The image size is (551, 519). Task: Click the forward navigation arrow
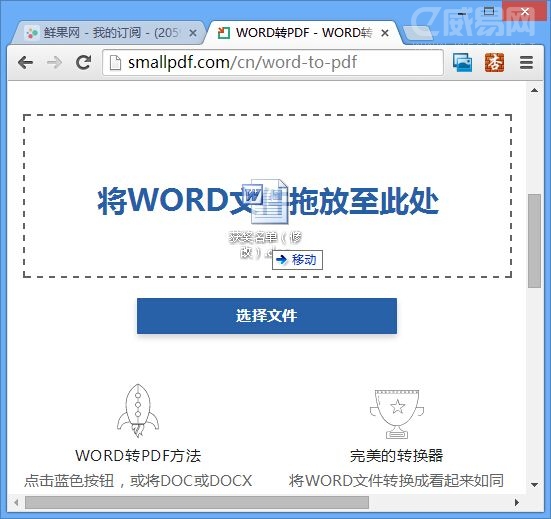coord(54,63)
